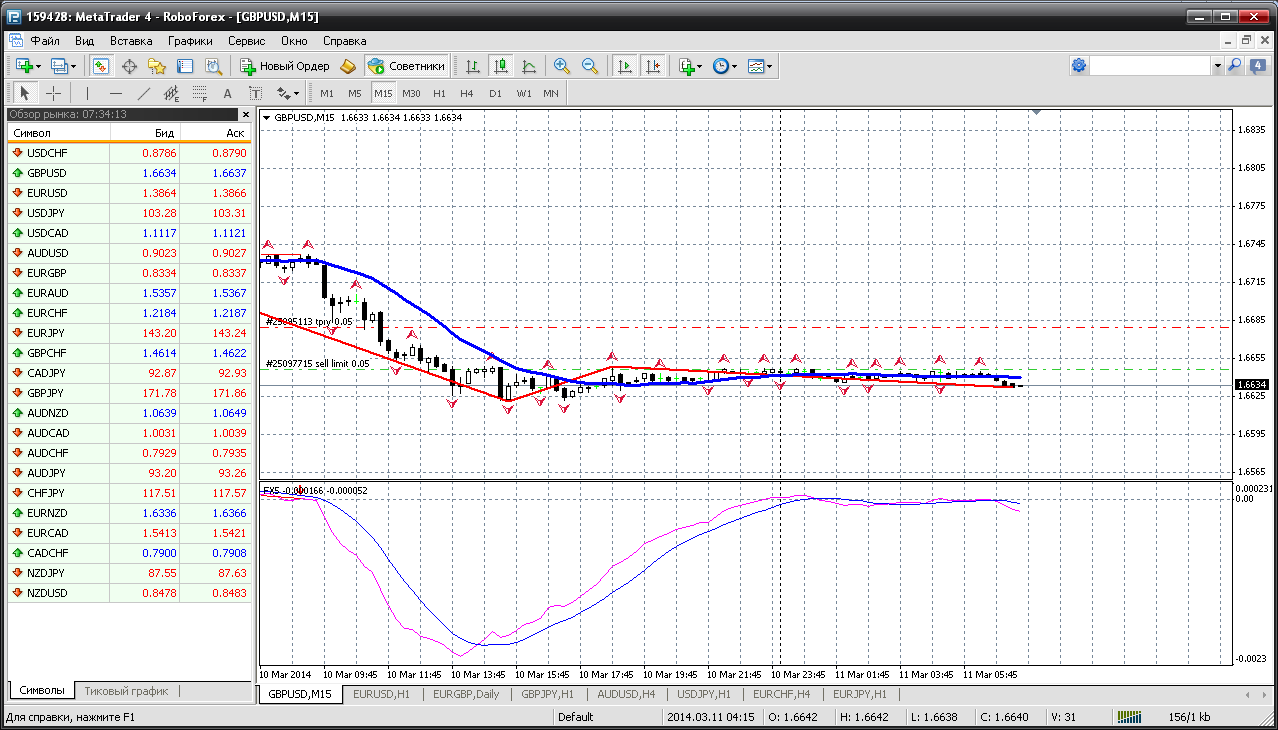1278x730 pixels.
Task: Click the toolbar search input field
Action: [x=1150, y=66]
